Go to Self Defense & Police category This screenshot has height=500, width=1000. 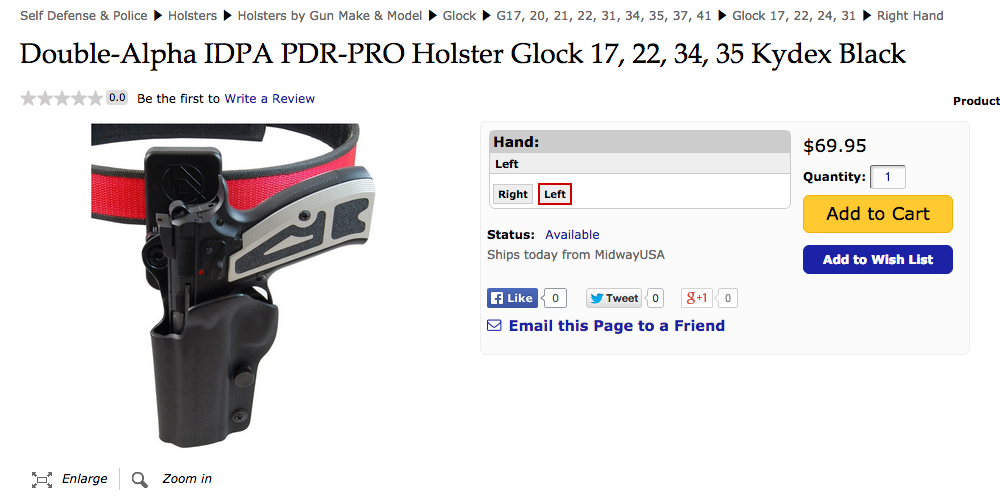tap(84, 15)
